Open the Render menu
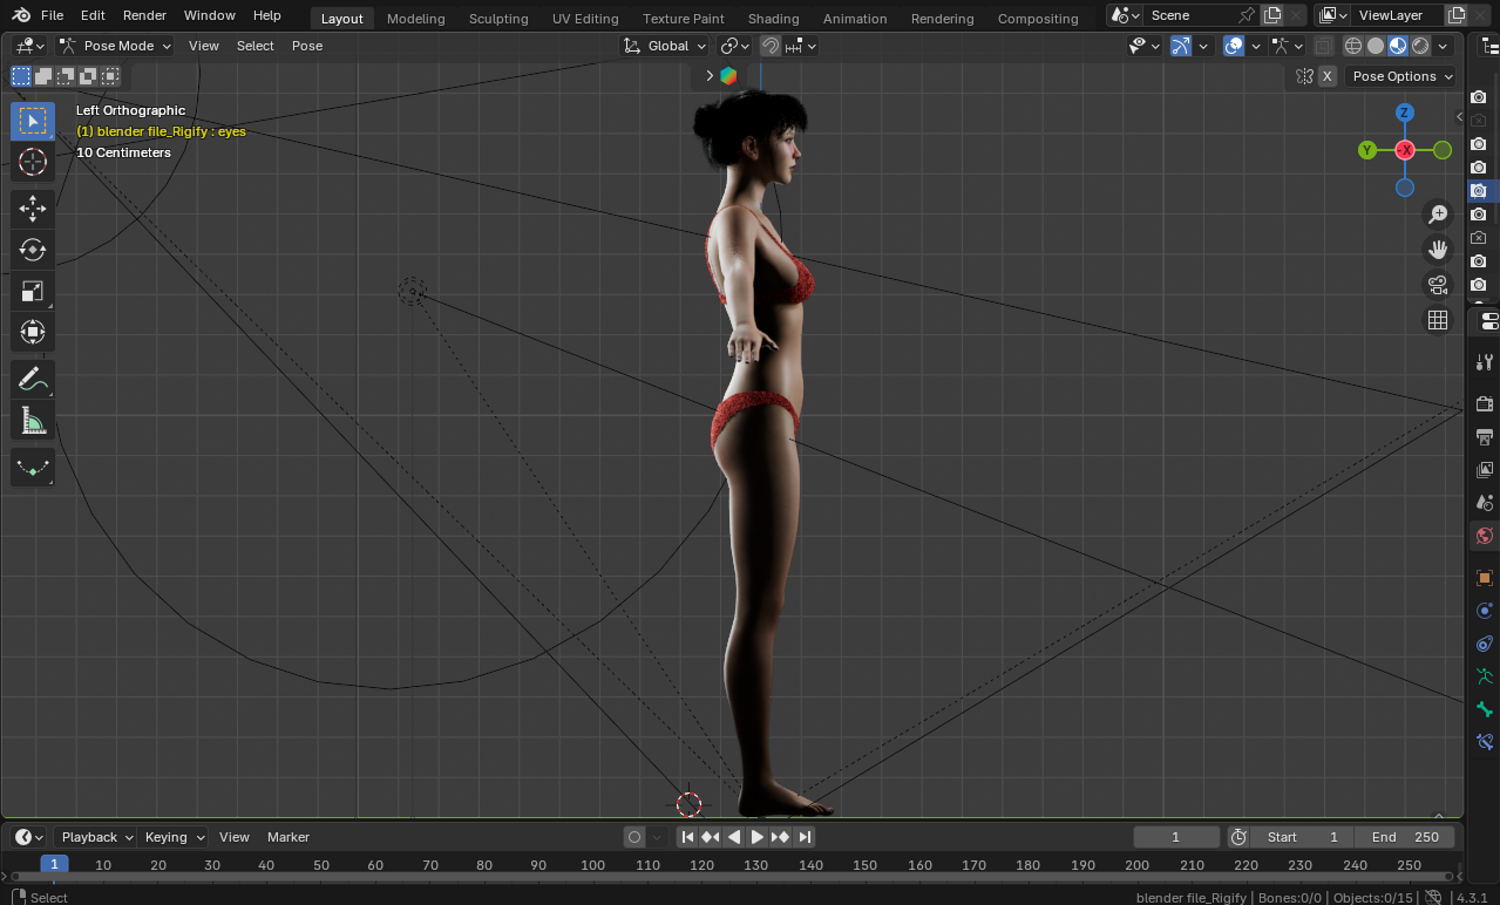1500x905 pixels. [145, 15]
